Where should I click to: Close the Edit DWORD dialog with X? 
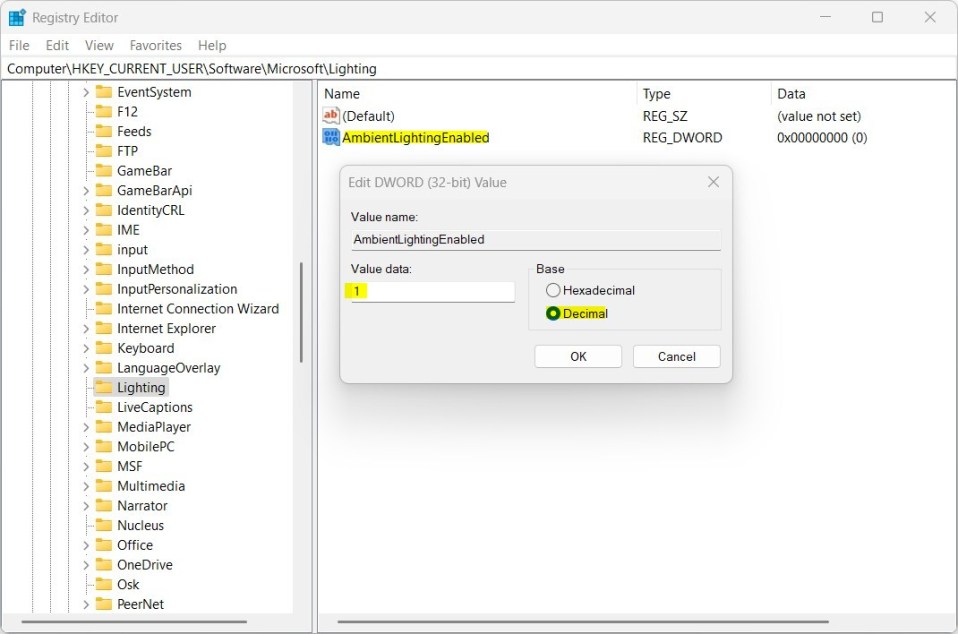[713, 182]
